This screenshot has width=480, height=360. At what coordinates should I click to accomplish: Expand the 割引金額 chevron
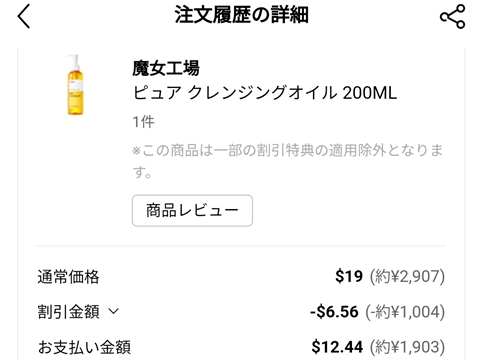pos(114,312)
